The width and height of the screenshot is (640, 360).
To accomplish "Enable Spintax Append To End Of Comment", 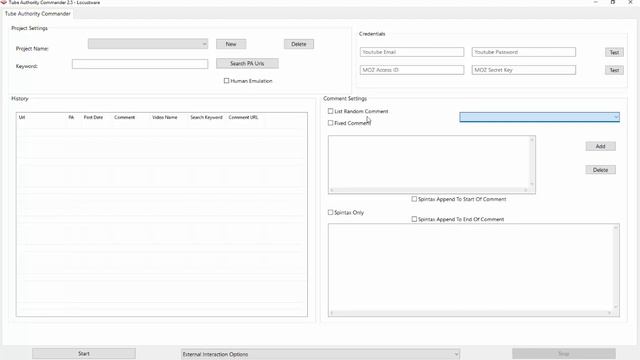I will click(x=414, y=219).
